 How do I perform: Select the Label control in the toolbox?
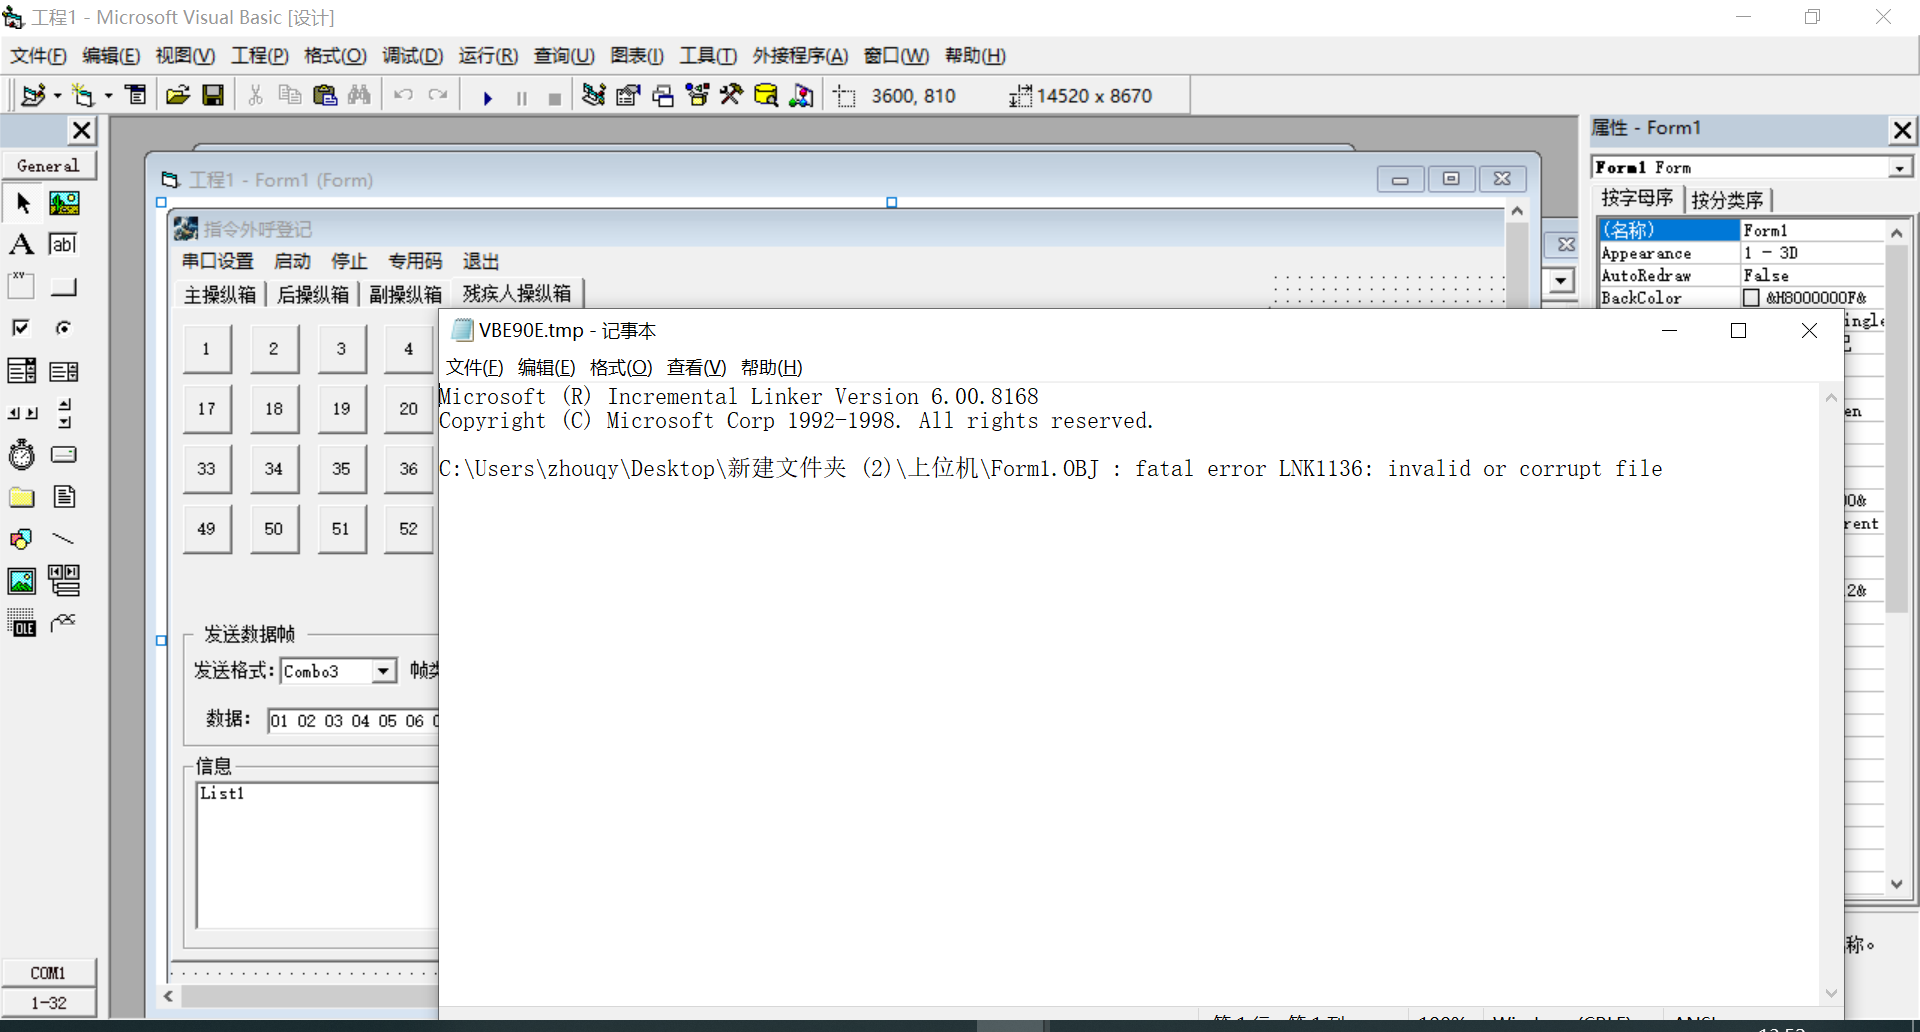pyautogui.click(x=22, y=245)
